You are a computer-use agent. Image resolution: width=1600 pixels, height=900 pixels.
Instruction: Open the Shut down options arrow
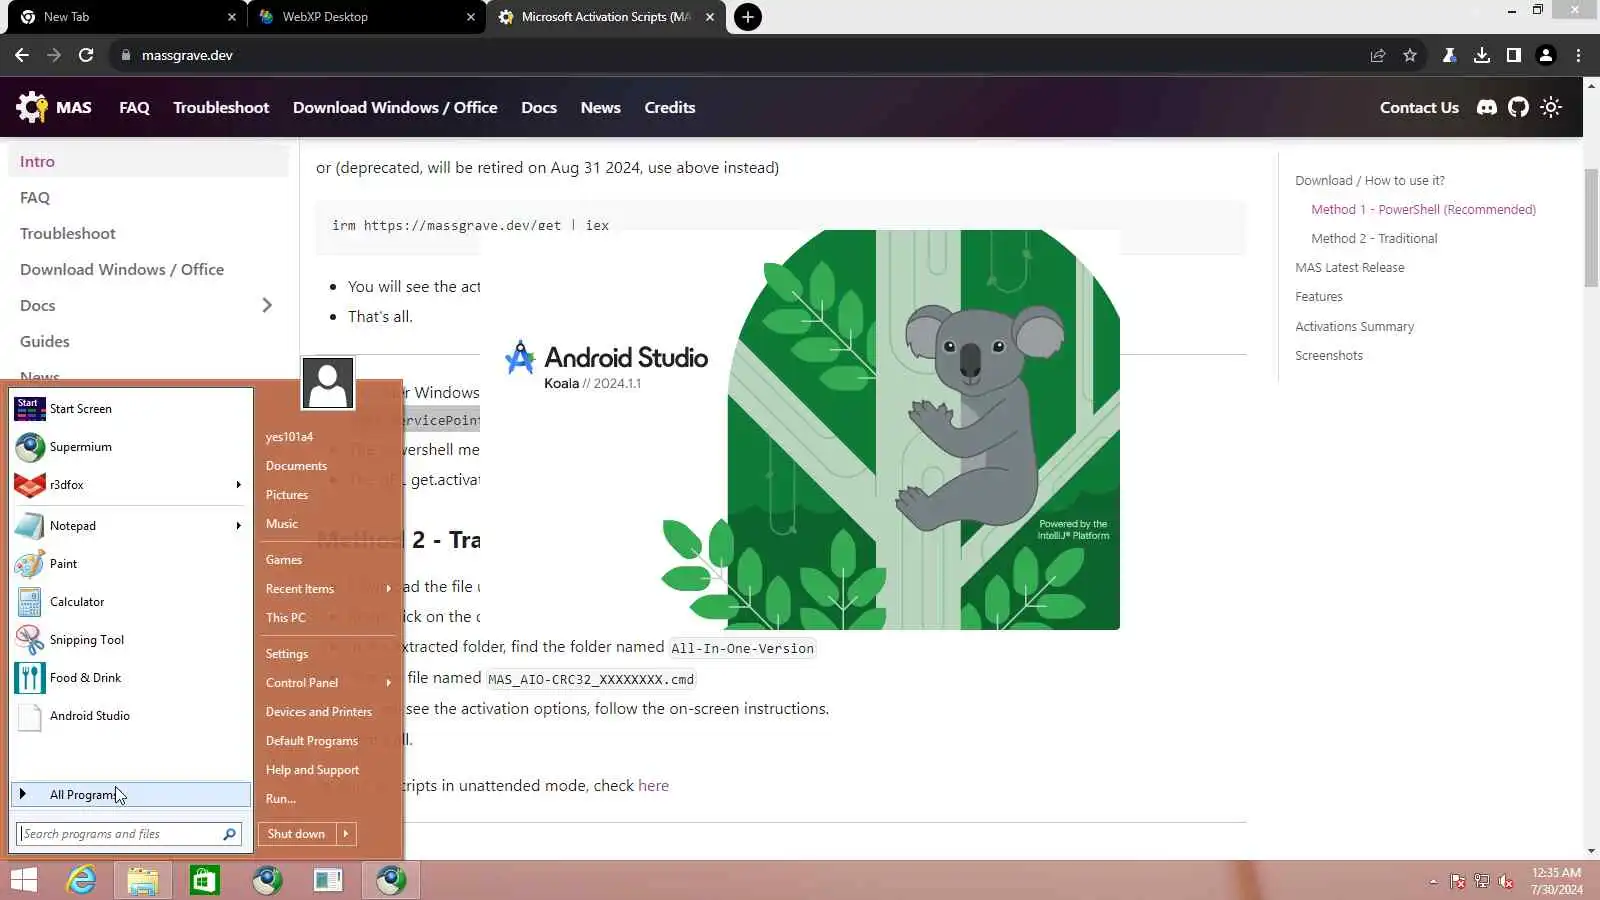346,834
